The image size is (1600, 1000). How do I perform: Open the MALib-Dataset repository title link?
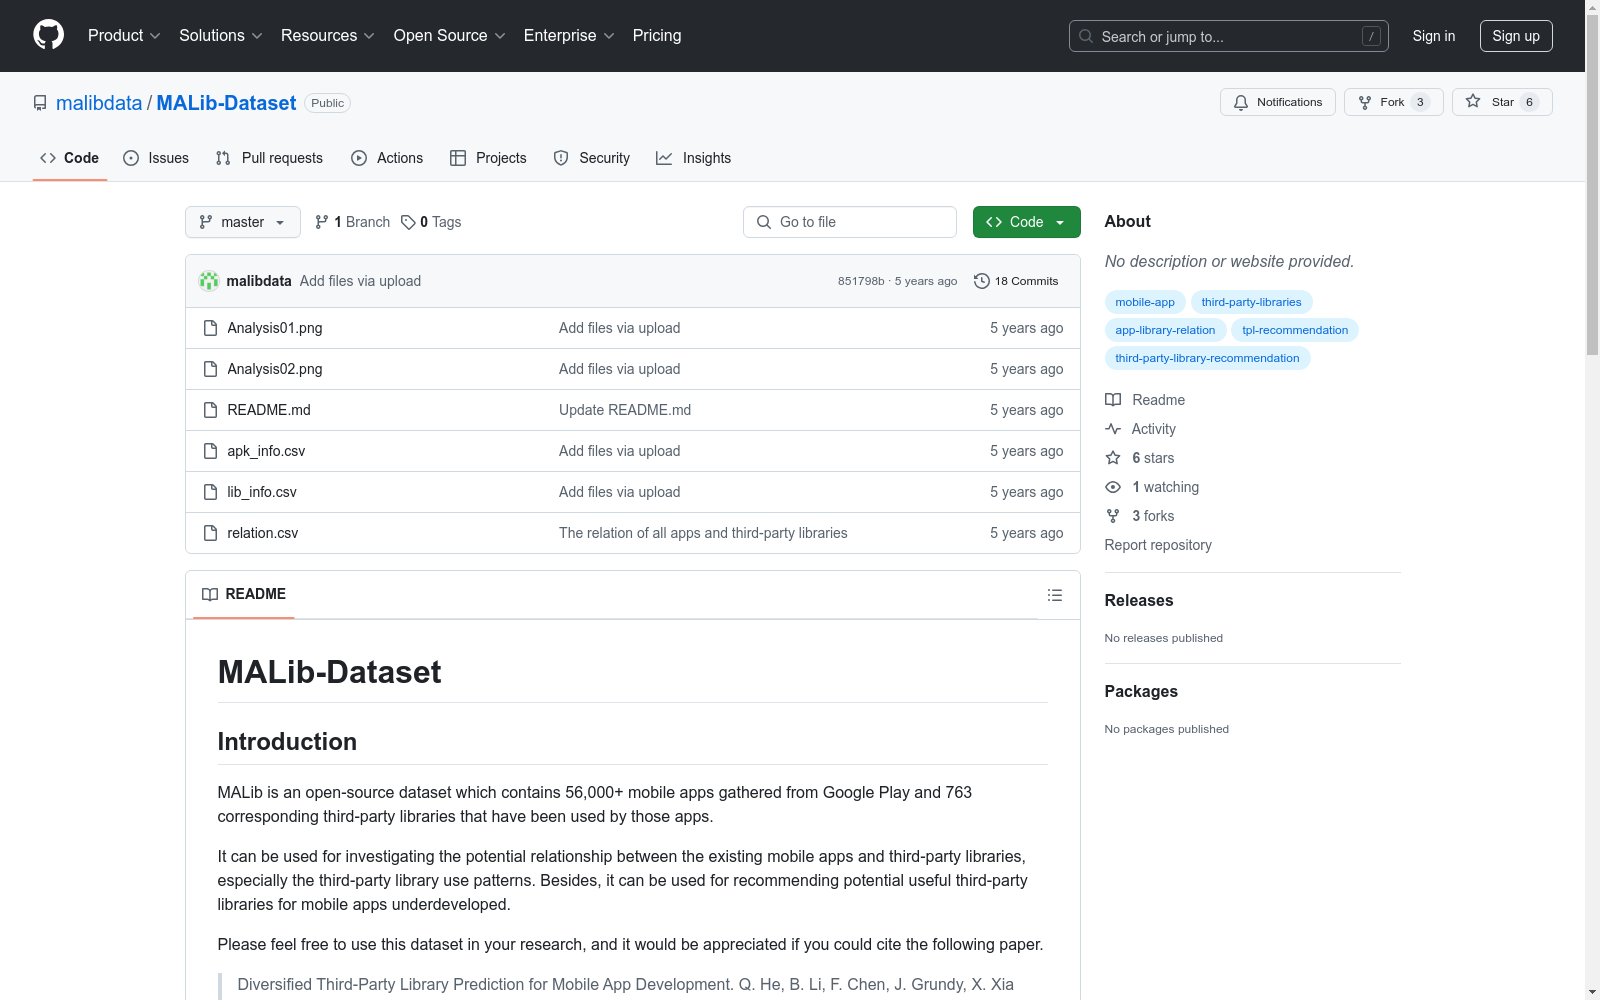(x=226, y=103)
